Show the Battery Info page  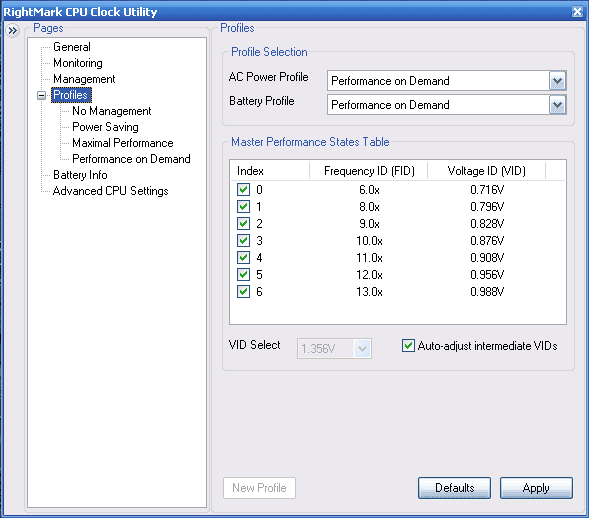(80, 175)
